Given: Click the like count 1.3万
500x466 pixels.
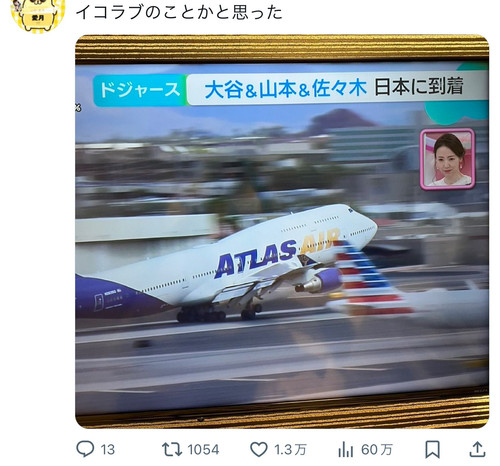Looking at the screenshot, I should tap(290, 450).
